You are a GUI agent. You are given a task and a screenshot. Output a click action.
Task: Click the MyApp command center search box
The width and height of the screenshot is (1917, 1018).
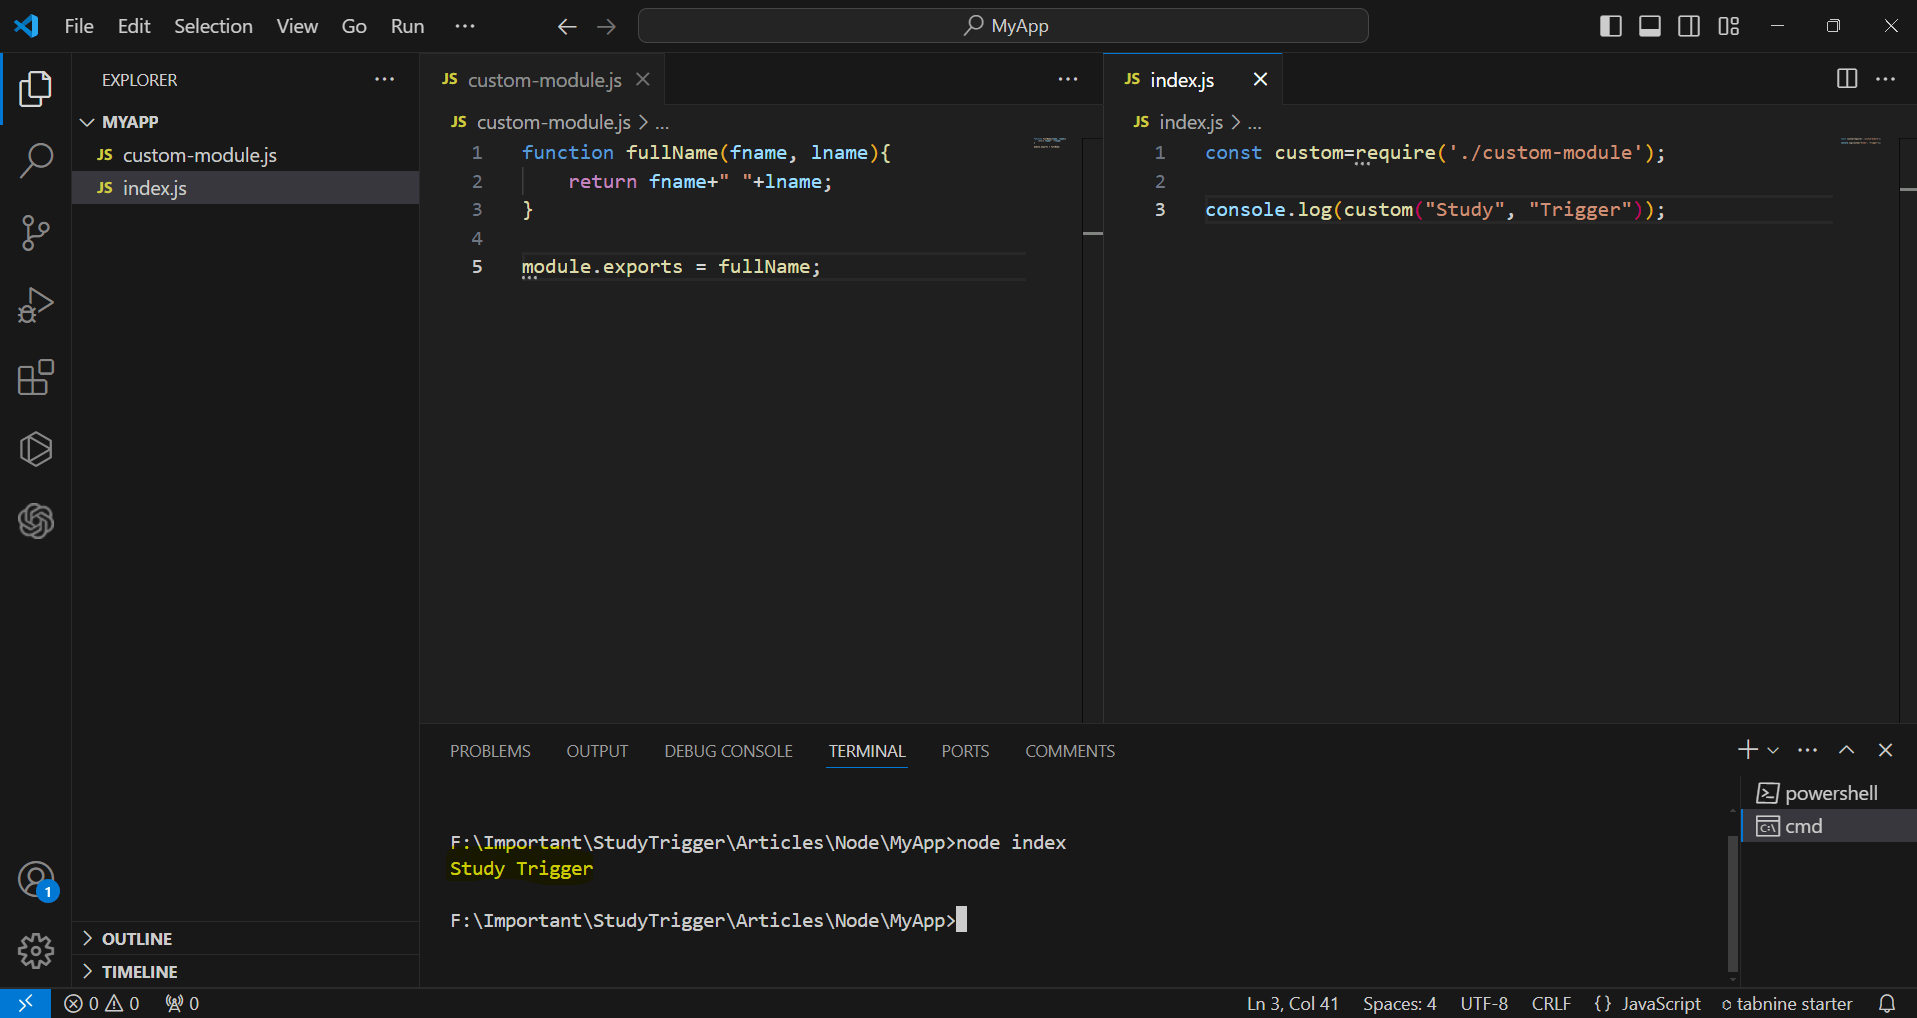click(1003, 26)
